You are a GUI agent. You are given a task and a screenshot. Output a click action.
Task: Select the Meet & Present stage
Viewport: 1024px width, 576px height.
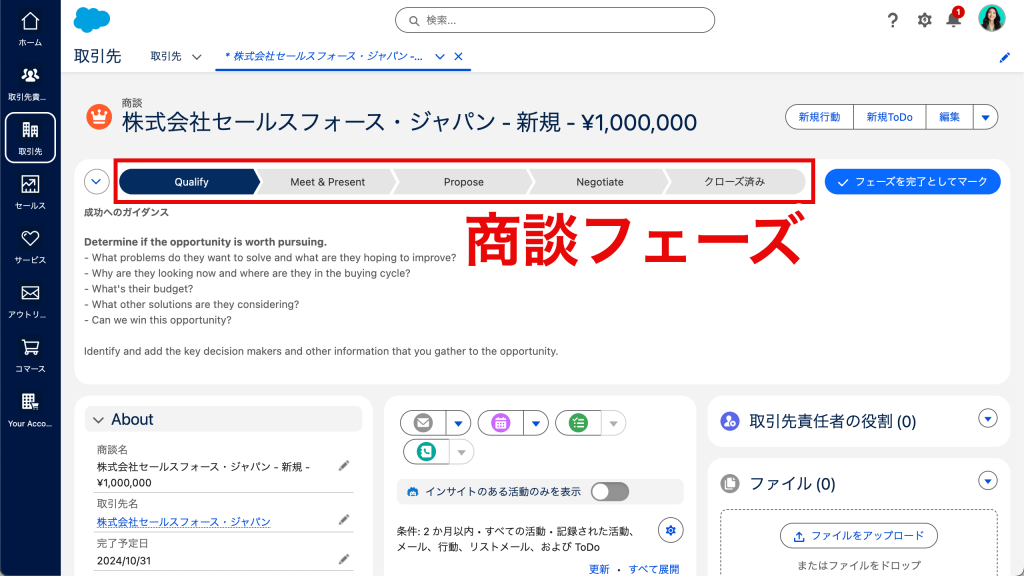point(327,182)
